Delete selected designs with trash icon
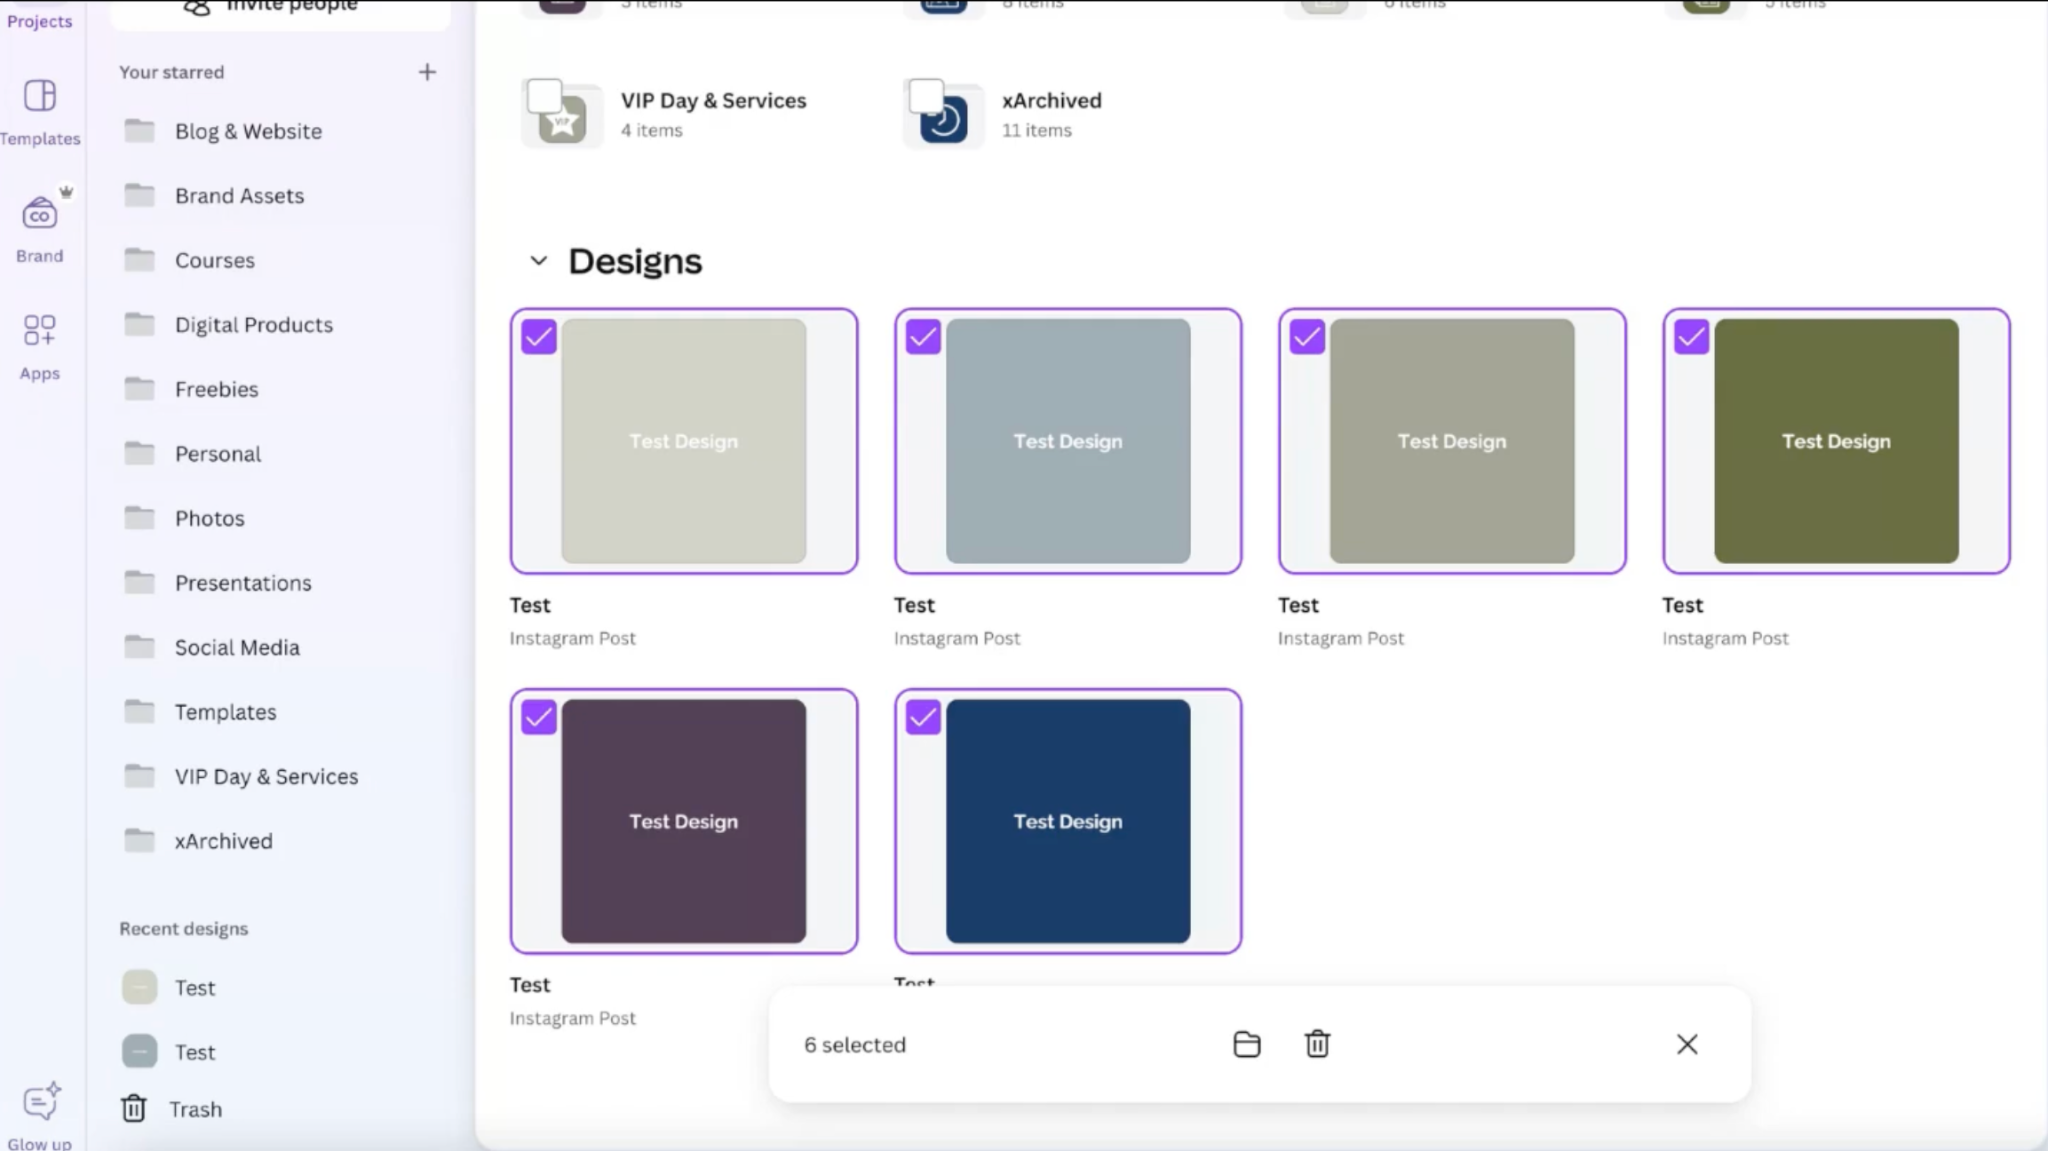The image size is (2048, 1151). [x=1318, y=1044]
